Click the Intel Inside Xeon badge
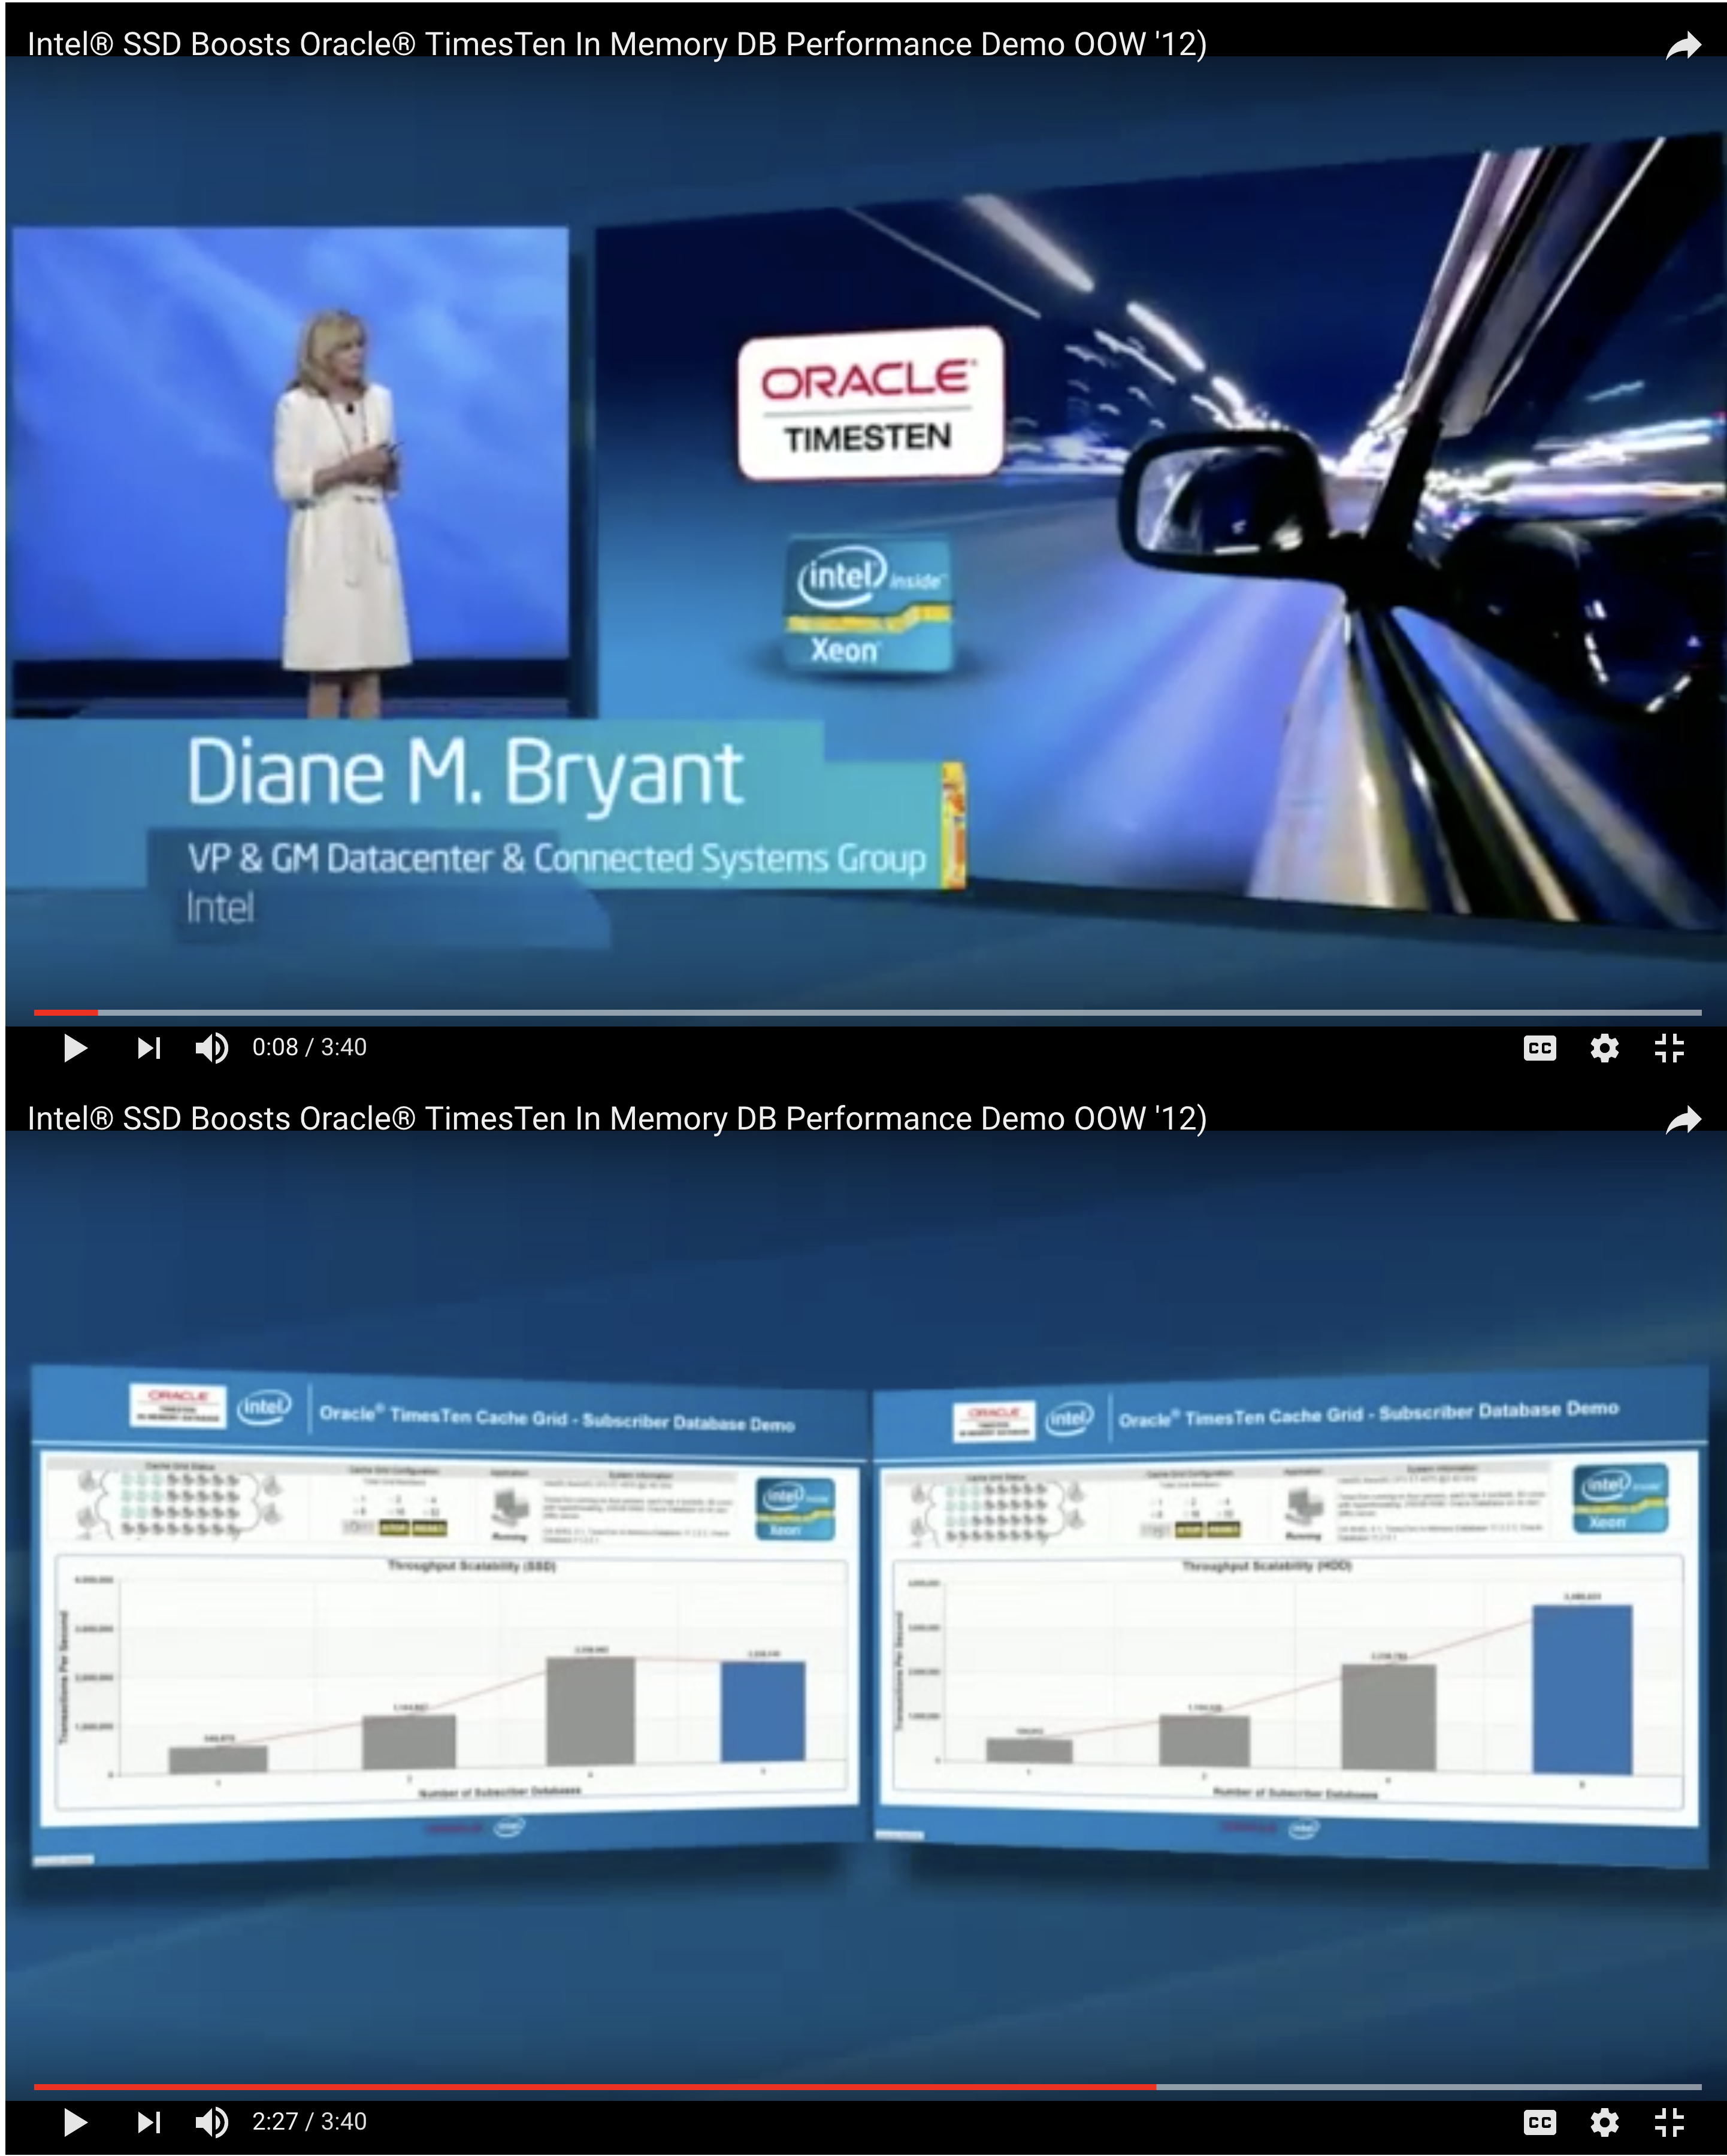 point(868,605)
